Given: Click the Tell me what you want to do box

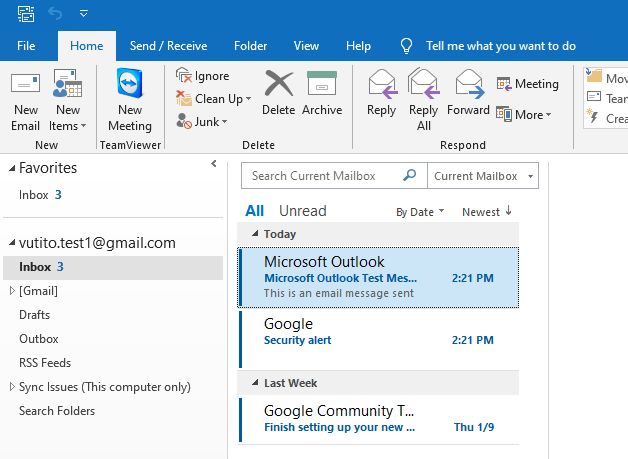Looking at the screenshot, I should click(501, 46).
